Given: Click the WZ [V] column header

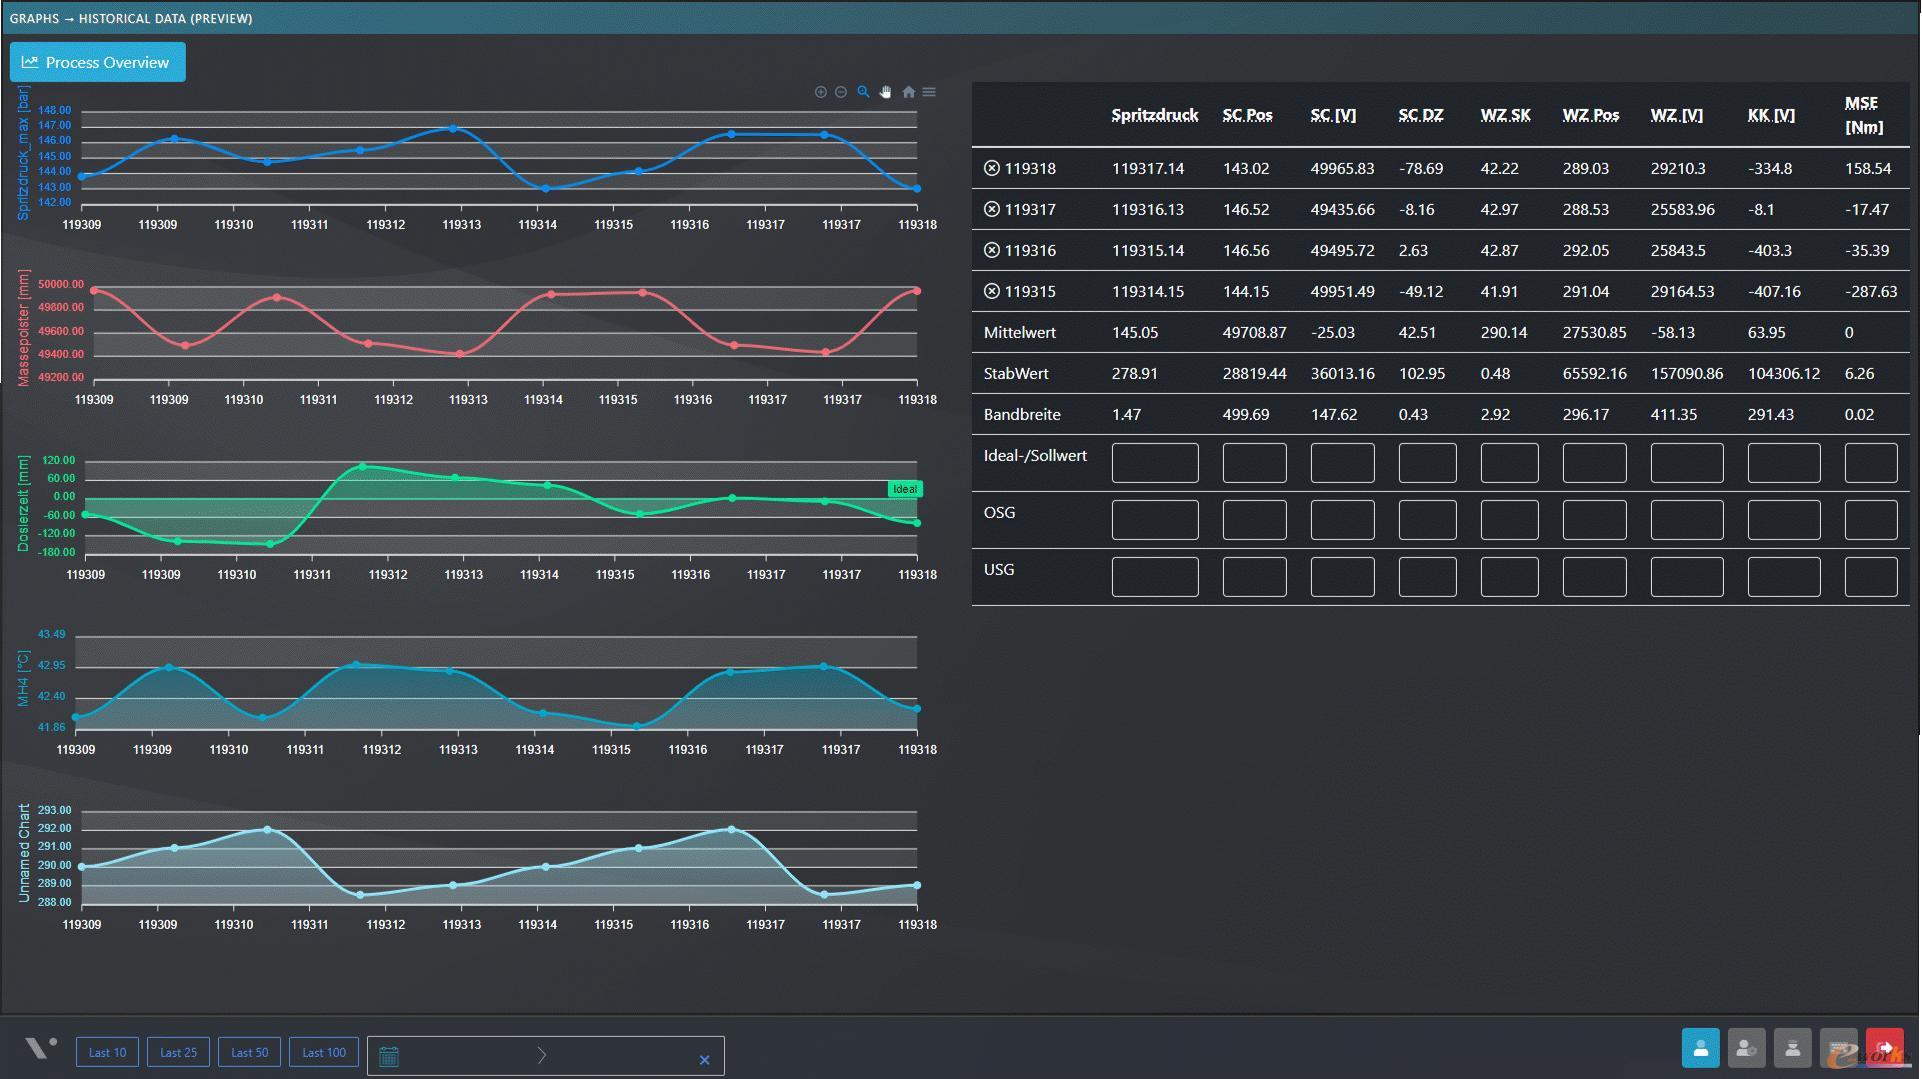Looking at the screenshot, I should click(1676, 115).
